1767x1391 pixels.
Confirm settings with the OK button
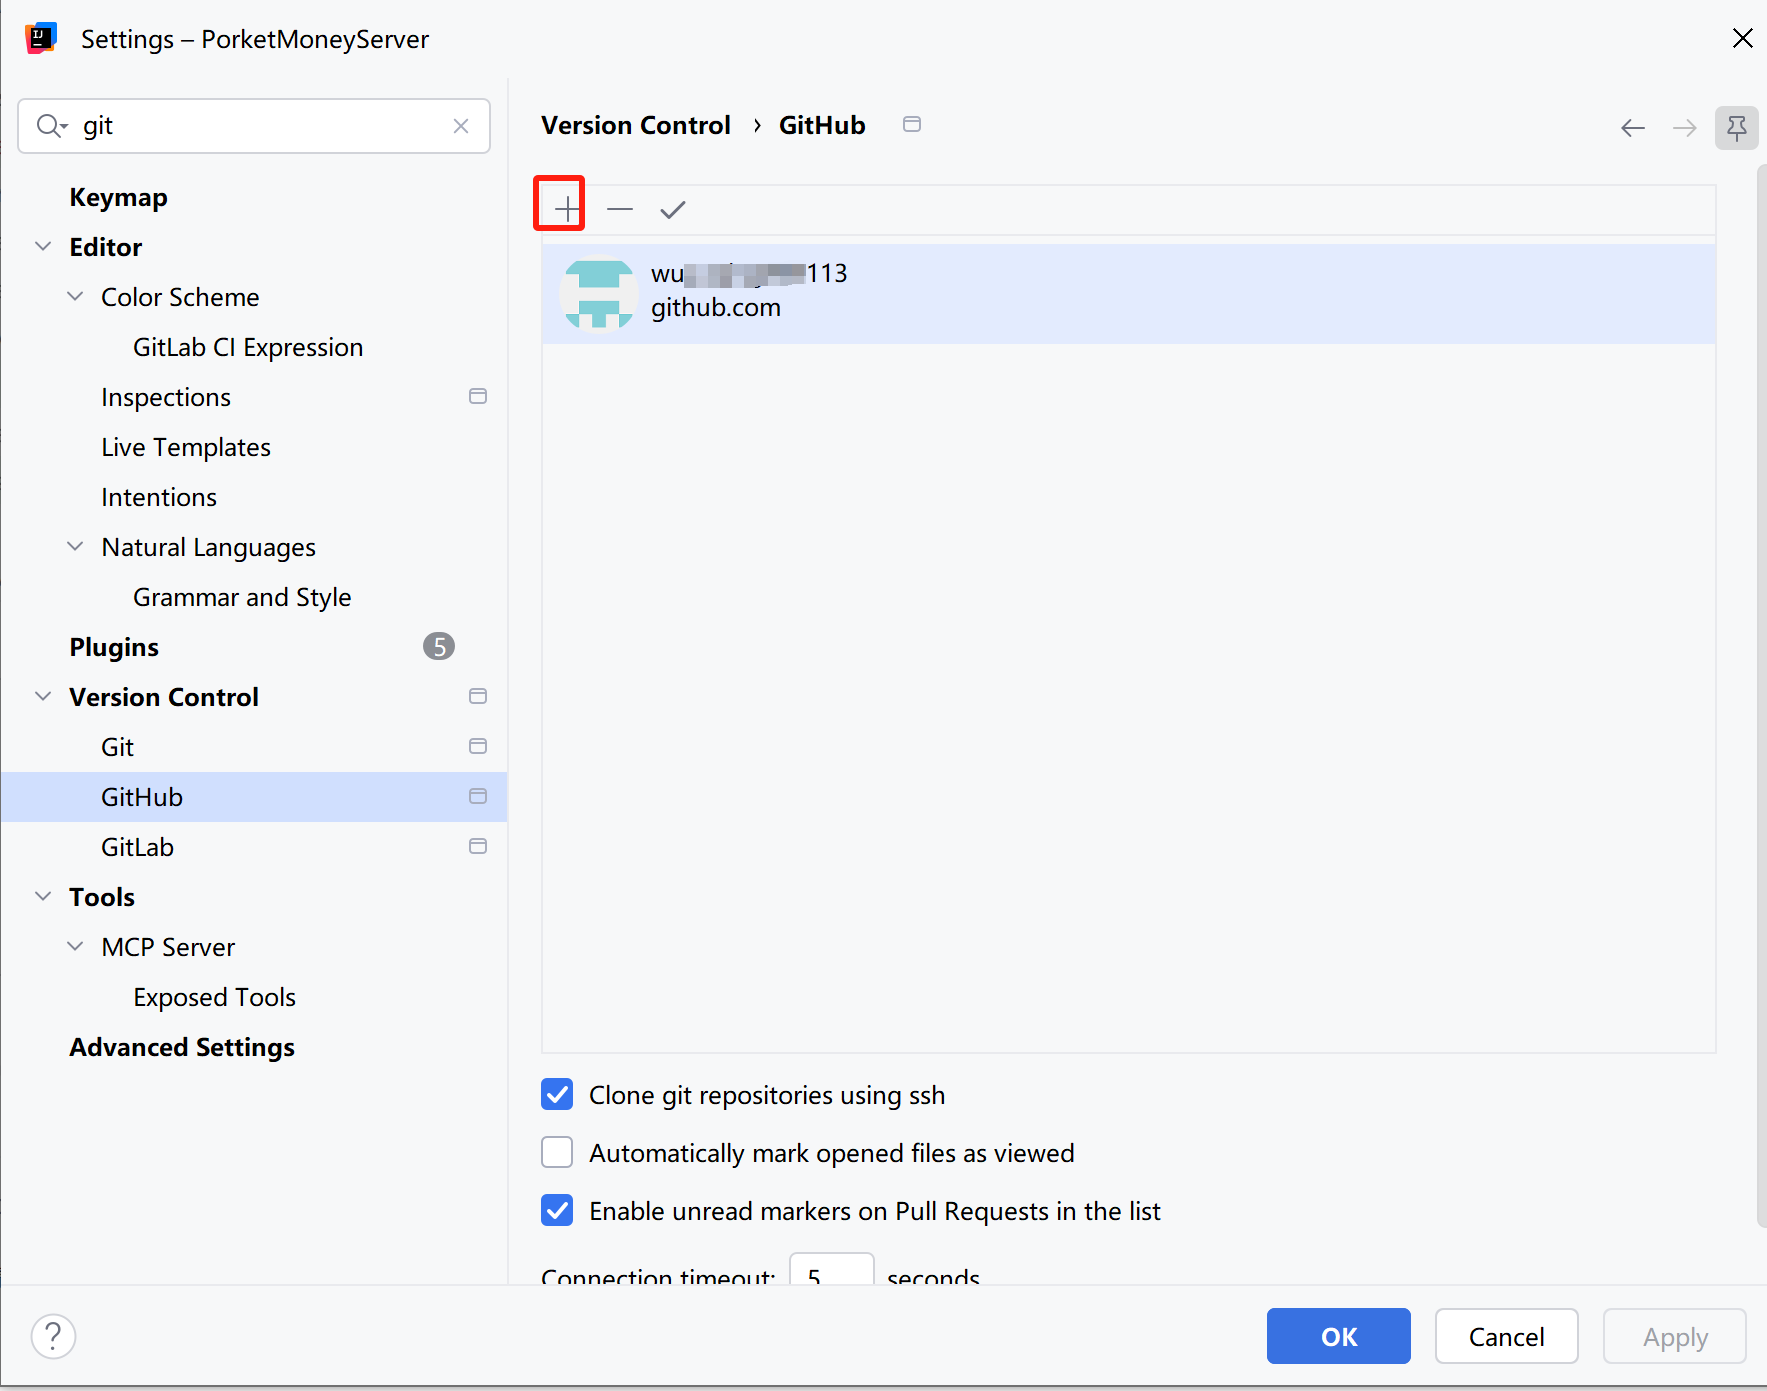tap(1339, 1336)
